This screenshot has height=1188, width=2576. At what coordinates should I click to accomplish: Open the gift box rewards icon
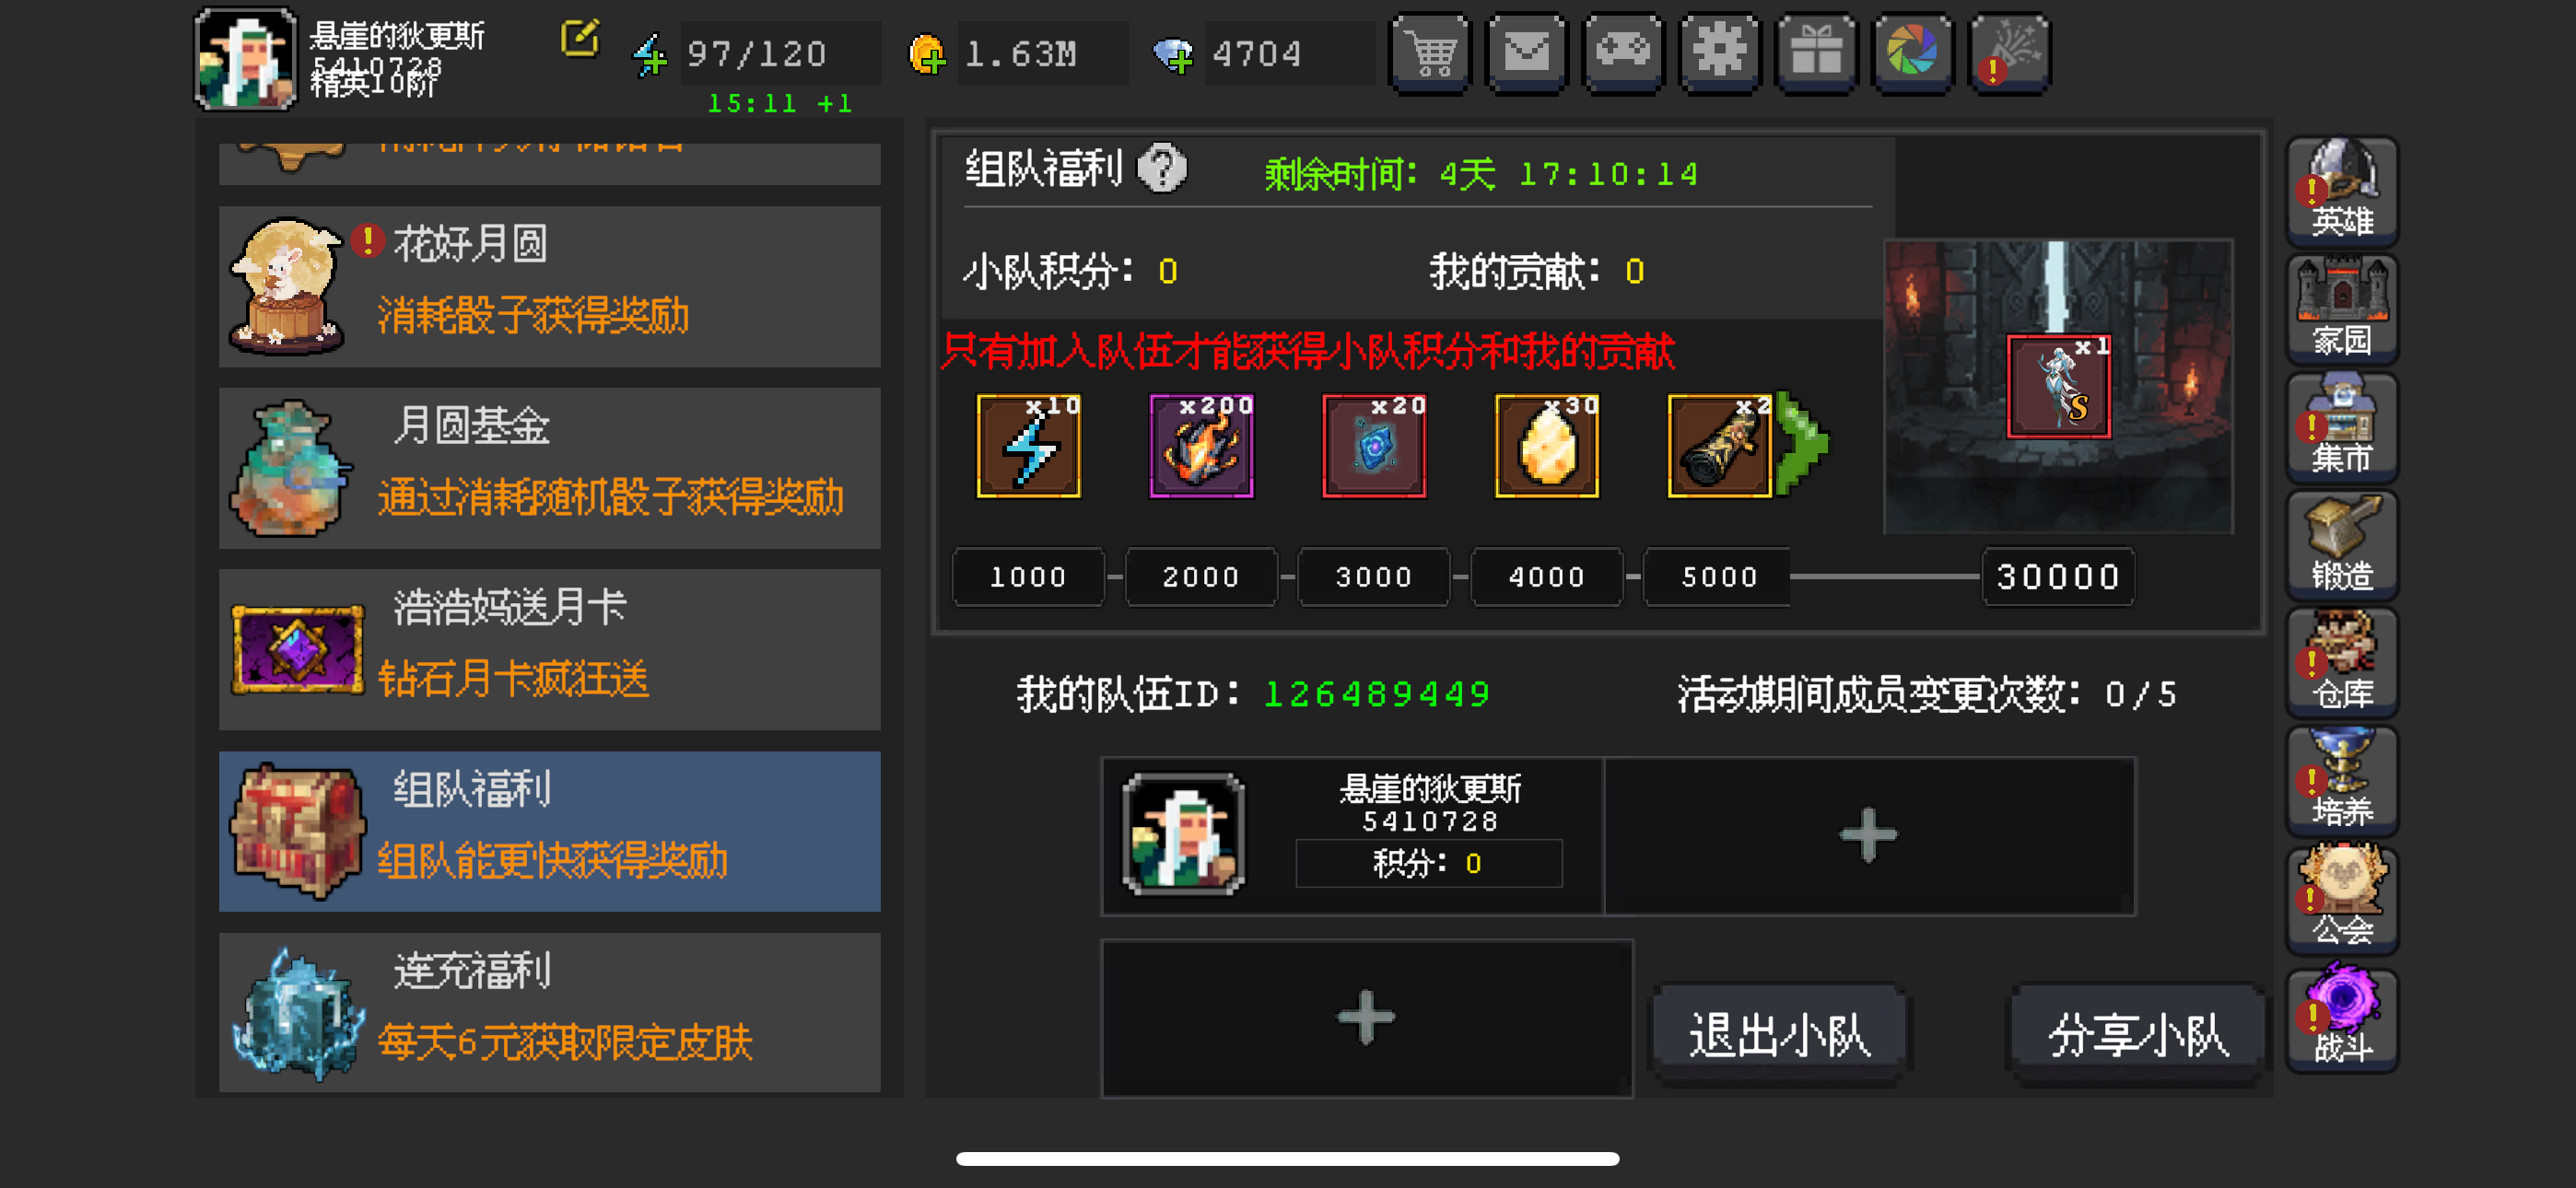(1816, 53)
